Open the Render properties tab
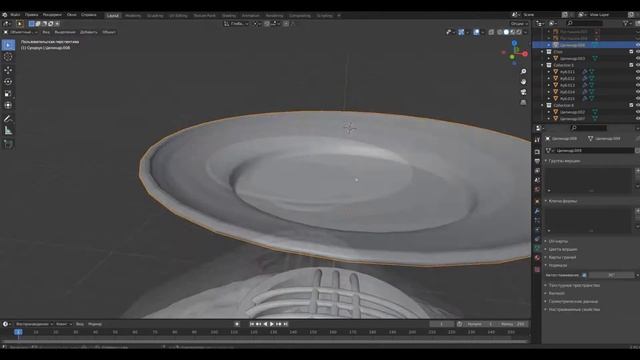The height and width of the screenshot is (360, 640). click(x=537, y=152)
